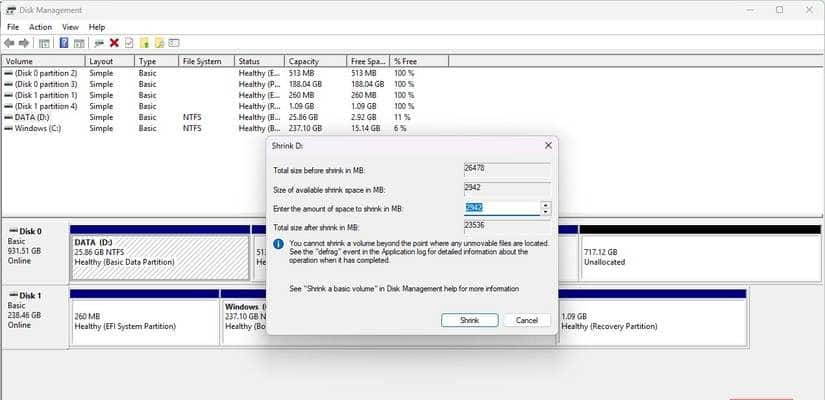Select the Disk 1 label box

point(35,317)
